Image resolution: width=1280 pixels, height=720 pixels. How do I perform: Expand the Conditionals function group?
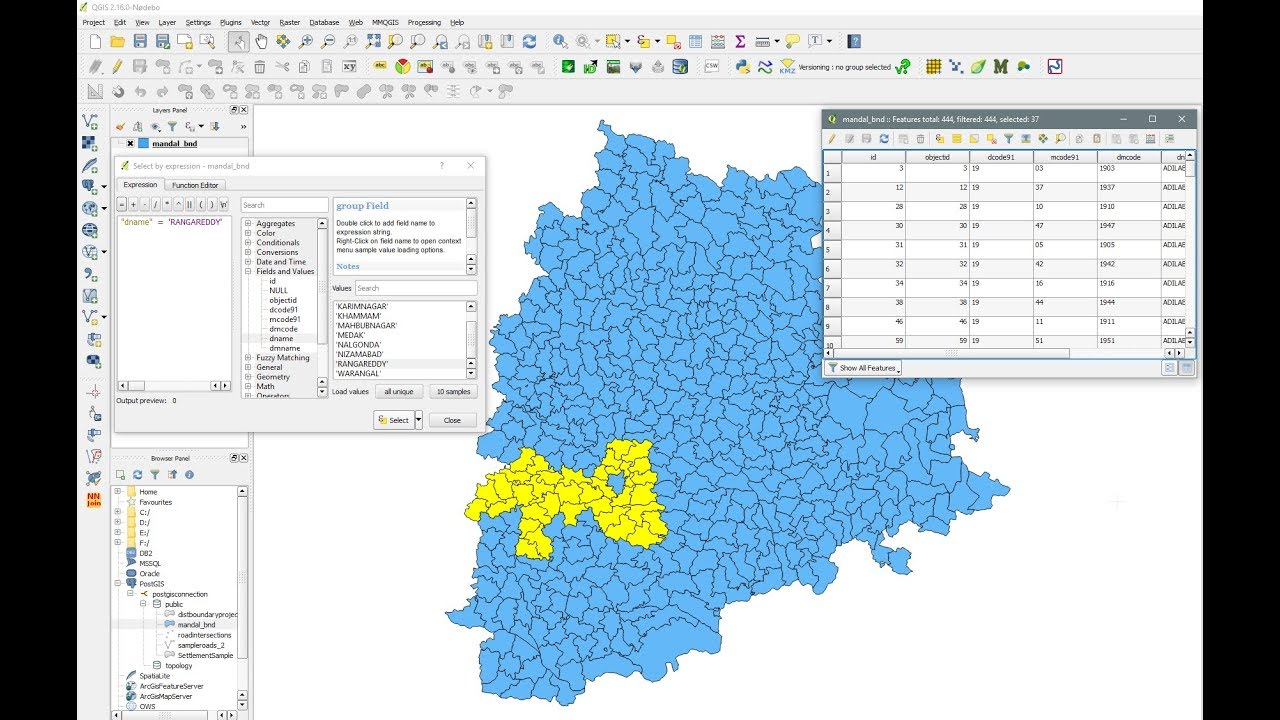(247, 243)
